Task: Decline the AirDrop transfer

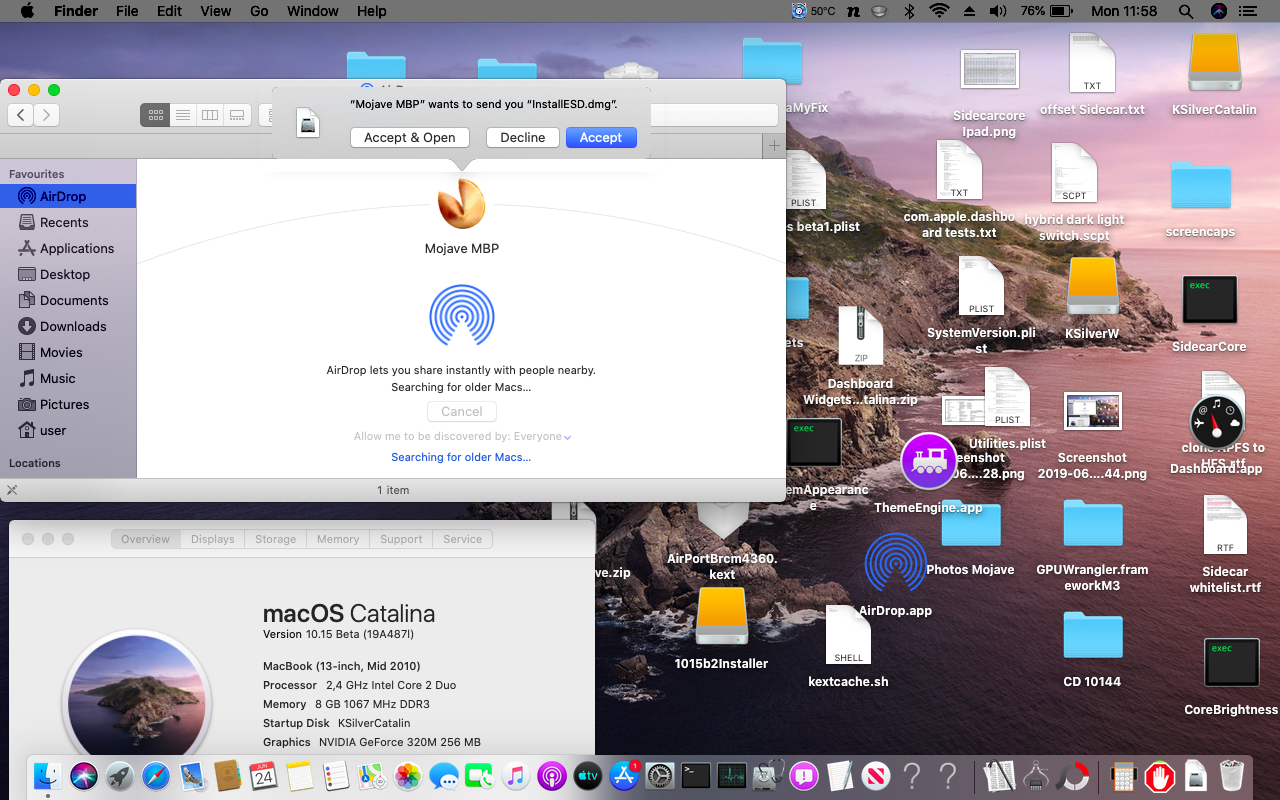Action: click(x=522, y=138)
